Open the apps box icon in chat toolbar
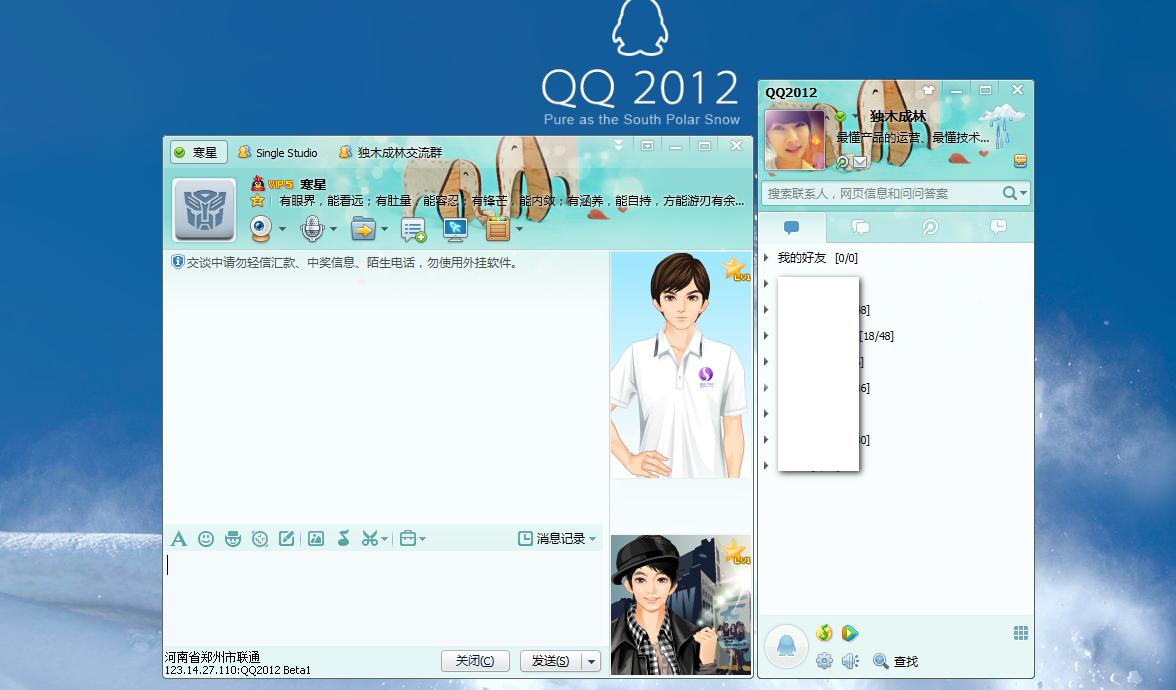This screenshot has height=690, width=1176. (x=498, y=229)
